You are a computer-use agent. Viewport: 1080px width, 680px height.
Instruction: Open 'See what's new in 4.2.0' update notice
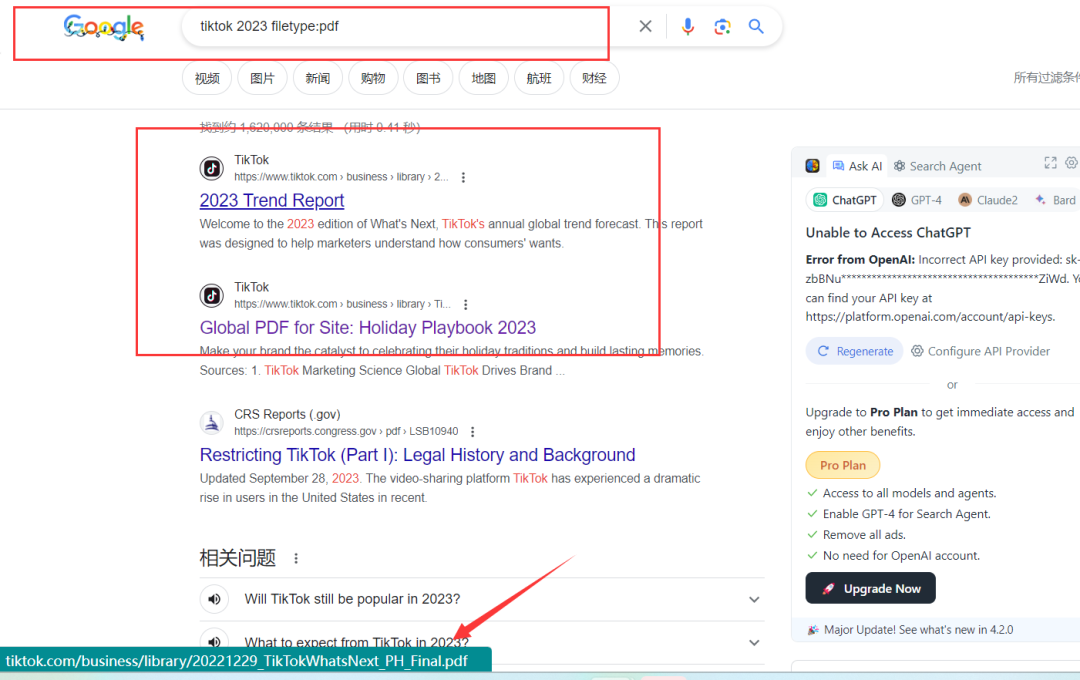pyautogui.click(x=910, y=630)
